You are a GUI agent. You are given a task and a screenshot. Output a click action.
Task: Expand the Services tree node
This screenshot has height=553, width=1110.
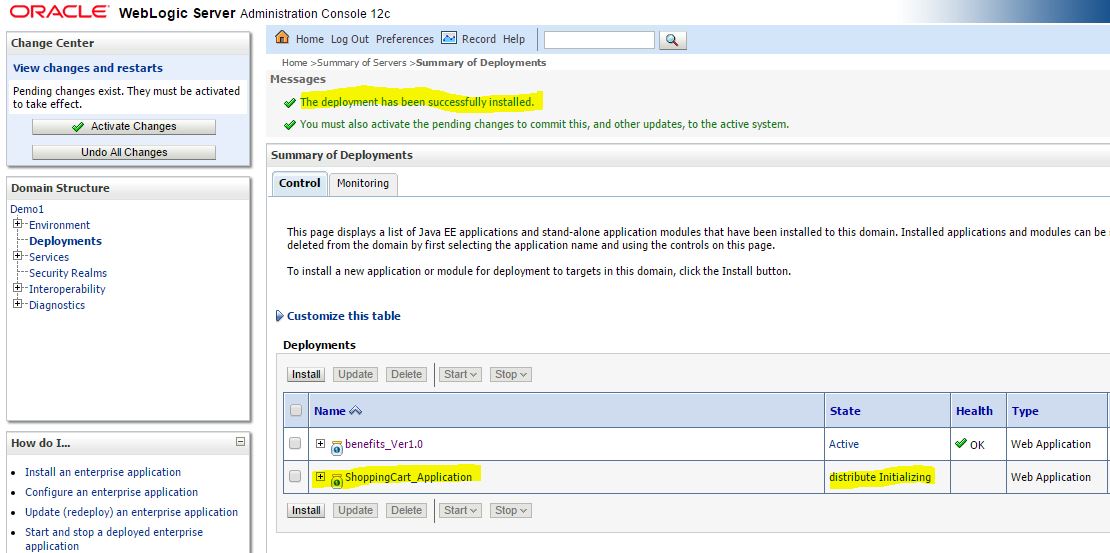(x=18, y=256)
